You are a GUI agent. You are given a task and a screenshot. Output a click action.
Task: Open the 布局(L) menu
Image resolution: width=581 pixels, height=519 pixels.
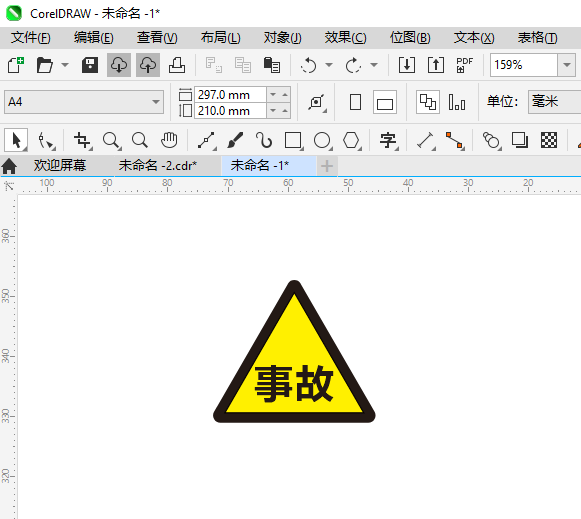[220, 38]
